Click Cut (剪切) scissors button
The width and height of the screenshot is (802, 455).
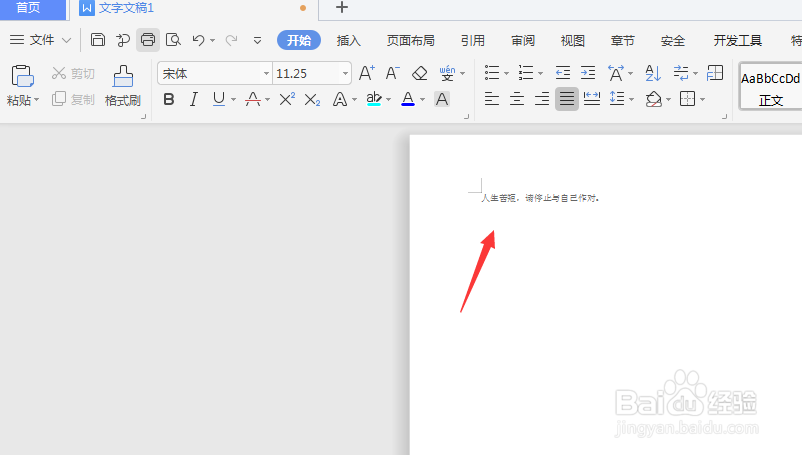click(73, 74)
